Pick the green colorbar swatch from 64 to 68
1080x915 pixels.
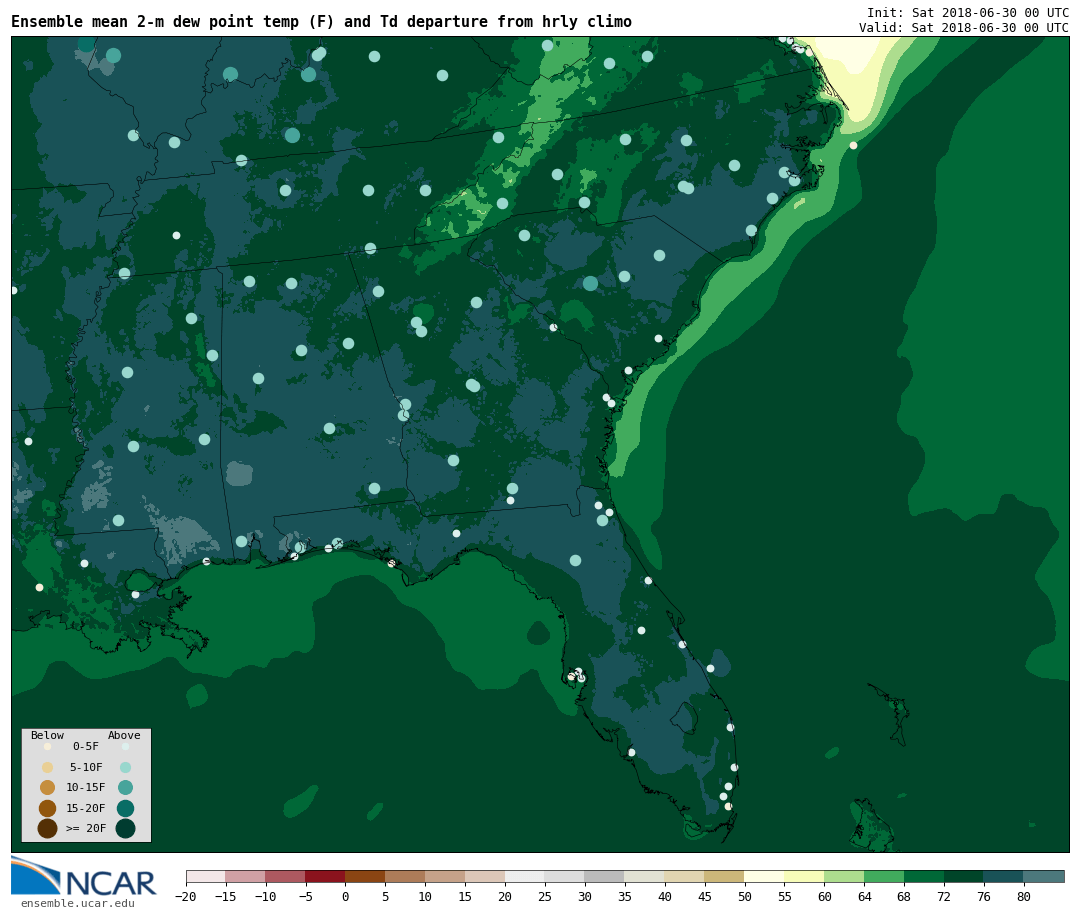click(885, 876)
